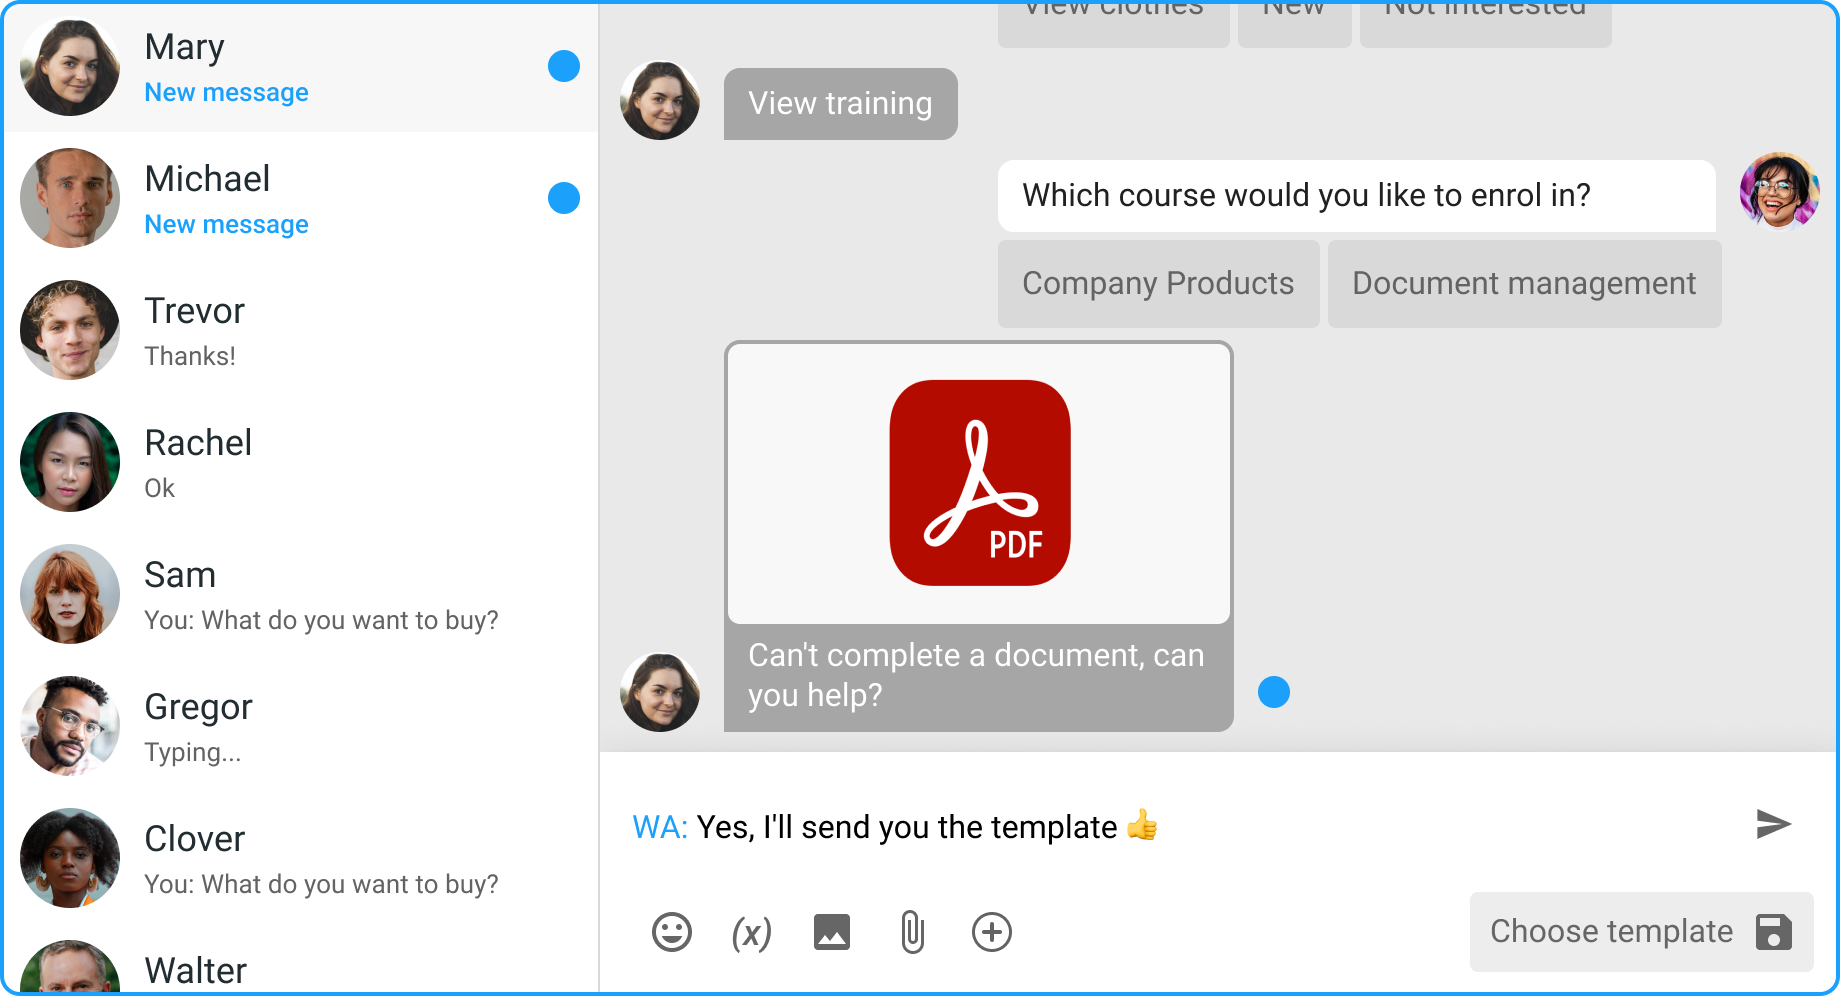
Task: Open Sam's conversation
Action: tap(301, 594)
